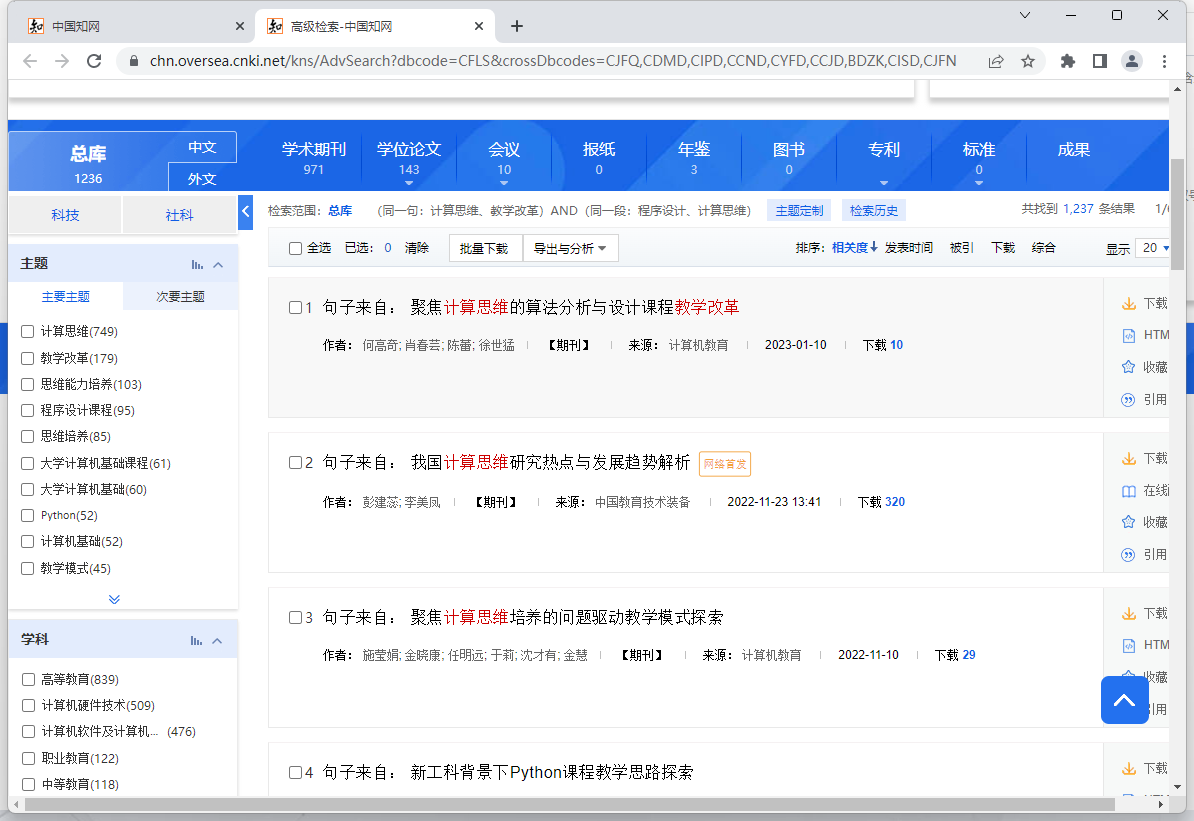Screen dimensions: 1194x821
Task: Switch to the 学位论文 tab
Action: pos(408,148)
